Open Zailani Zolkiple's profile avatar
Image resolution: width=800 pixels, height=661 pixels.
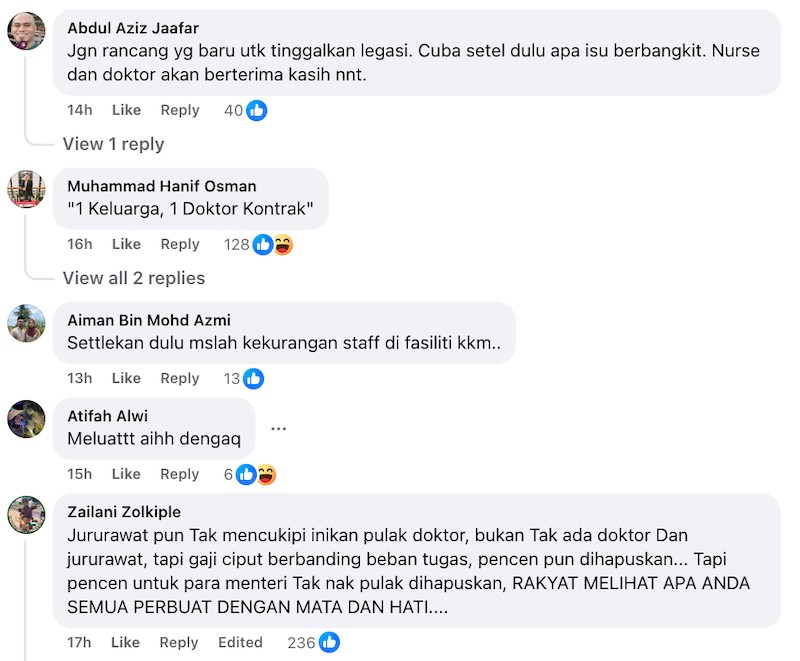26,515
